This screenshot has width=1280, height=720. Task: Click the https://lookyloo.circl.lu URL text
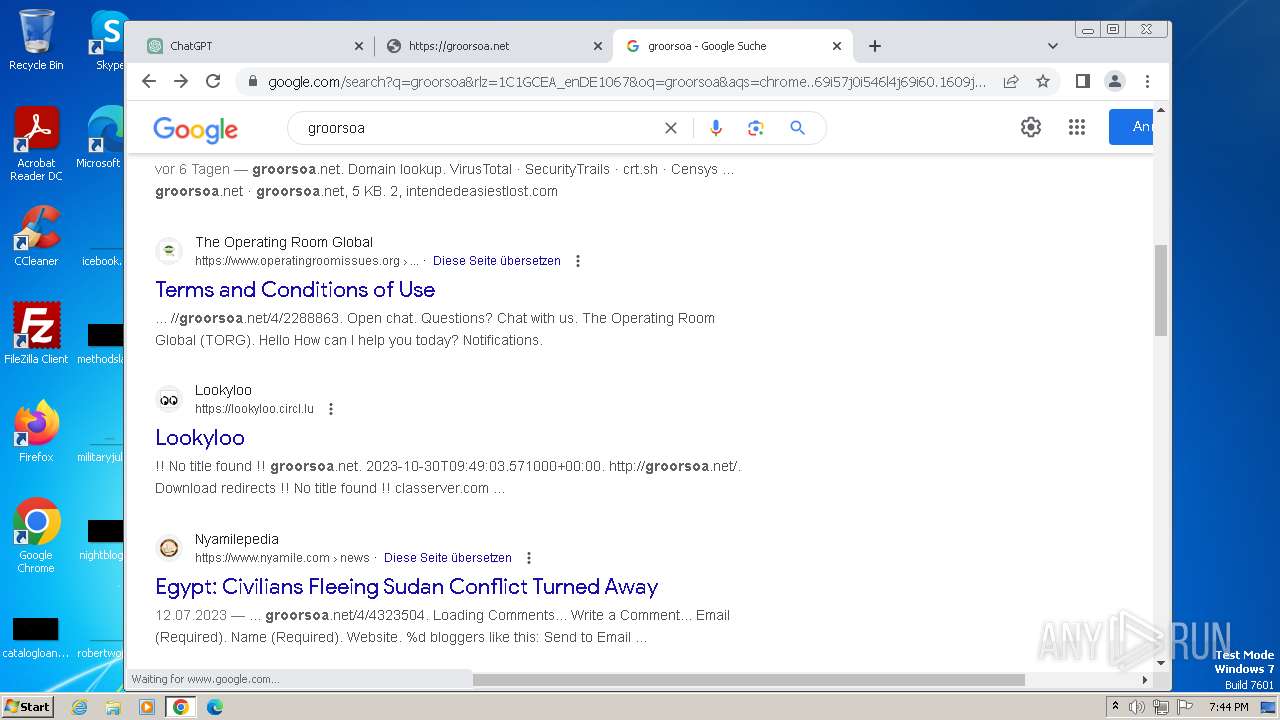[254, 409]
